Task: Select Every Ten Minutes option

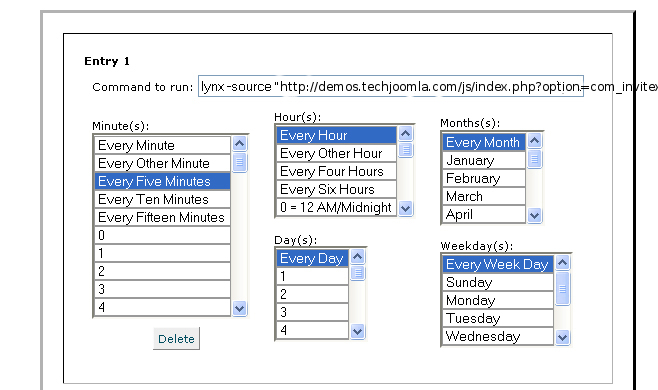Action: (x=162, y=199)
